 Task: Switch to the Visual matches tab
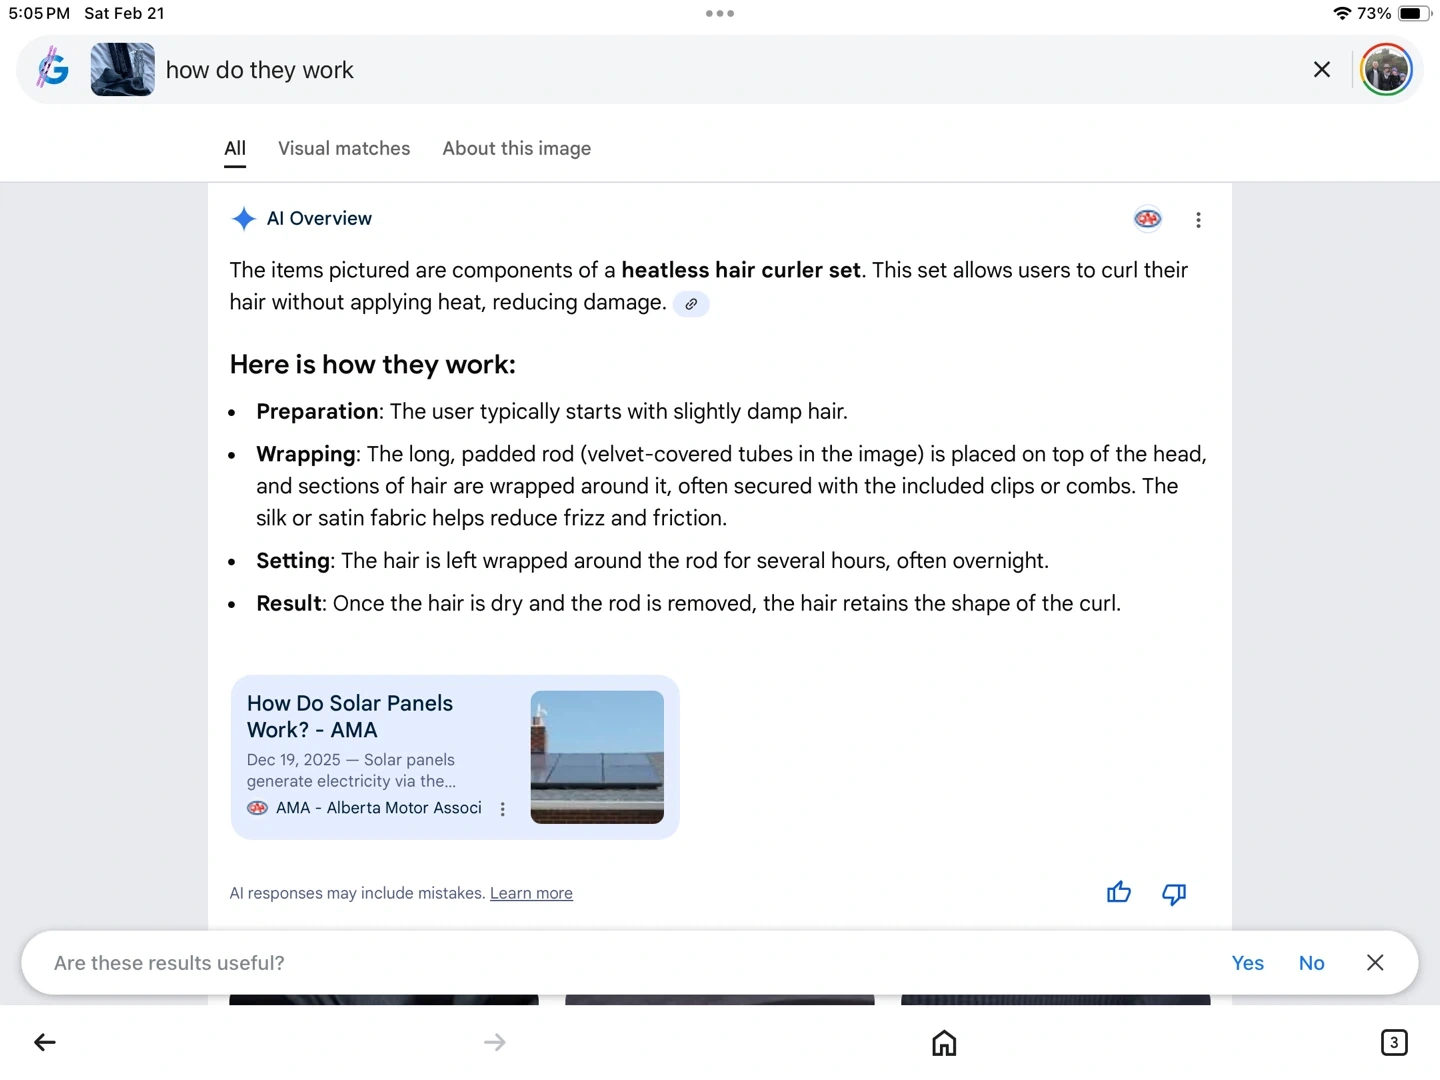[x=344, y=149]
